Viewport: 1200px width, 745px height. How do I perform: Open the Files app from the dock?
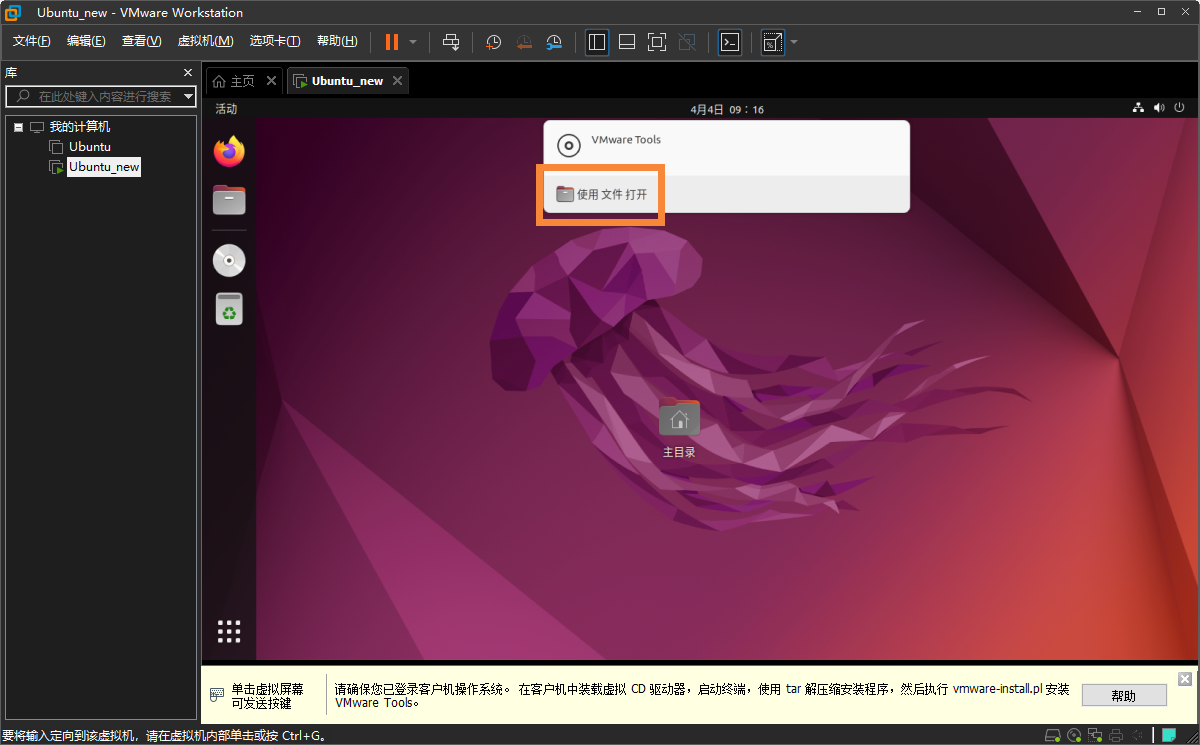229,200
